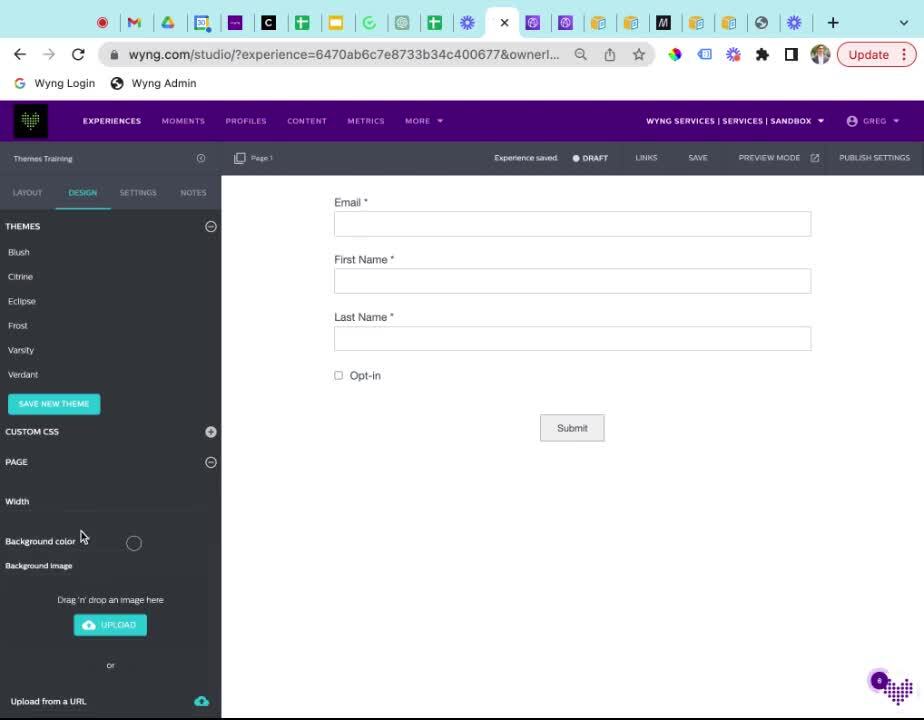The image size is (924, 720).
Task: Open Wyng Admin bookmark
Action: tap(153, 83)
